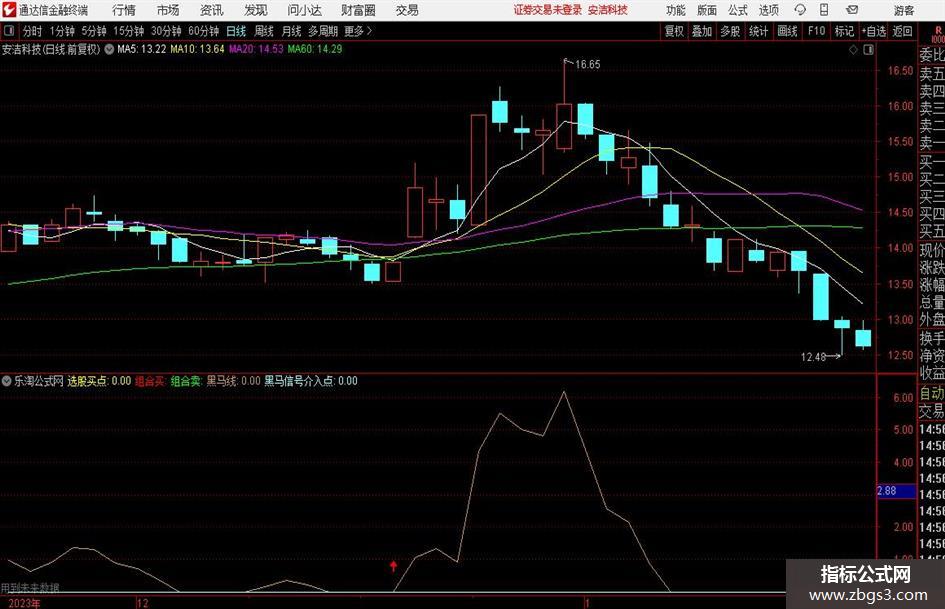Click the diamond icon above the chart
945x609 pixels.
click(853, 50)
